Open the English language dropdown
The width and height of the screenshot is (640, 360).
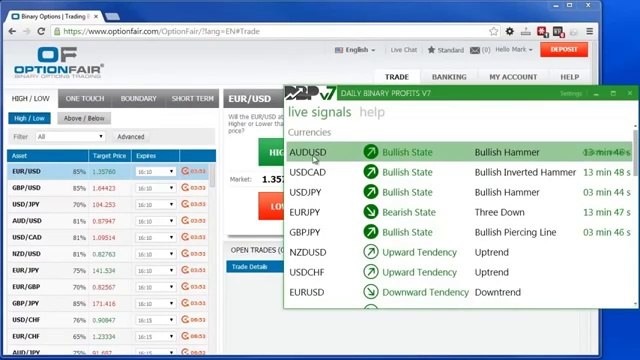[x=355, y=50]
